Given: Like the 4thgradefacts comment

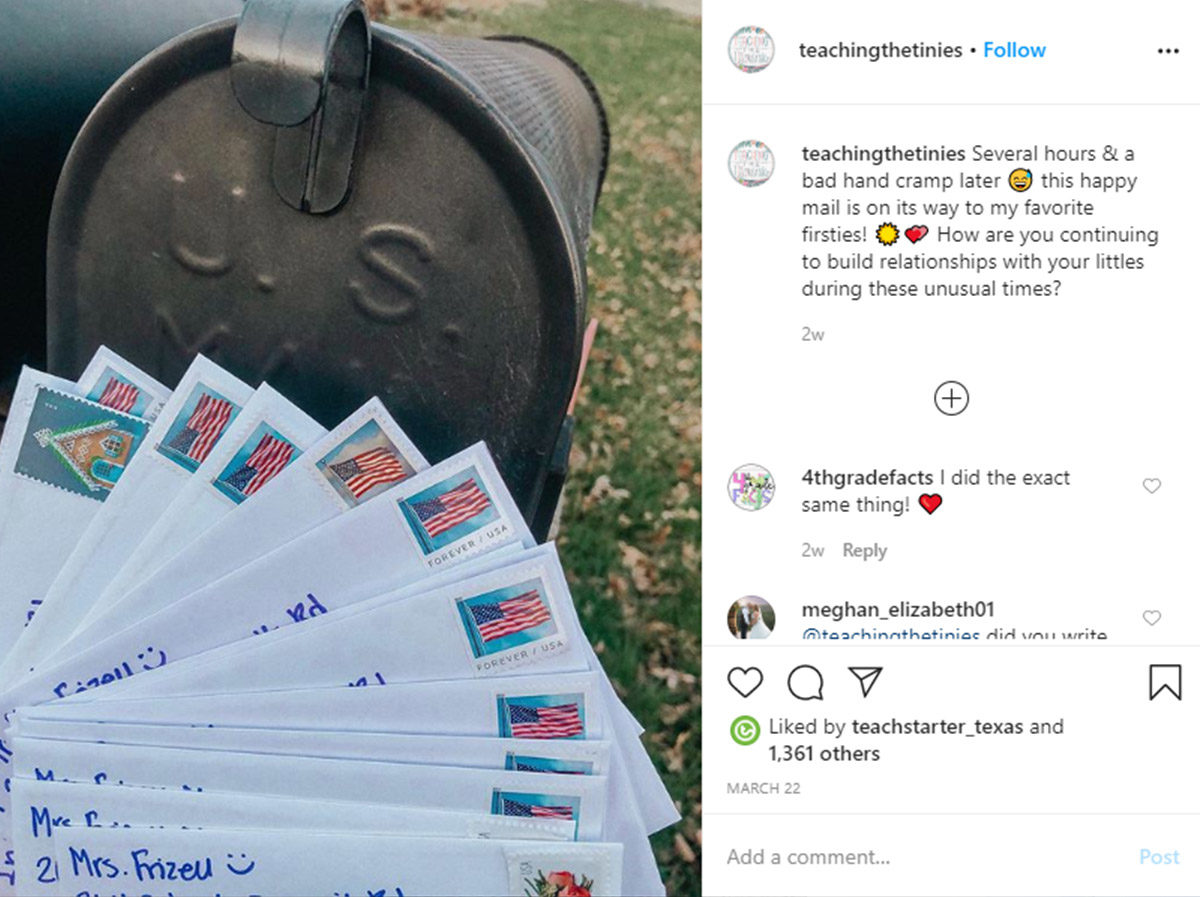Looking at the screenshot, I should coord(1151,486).
